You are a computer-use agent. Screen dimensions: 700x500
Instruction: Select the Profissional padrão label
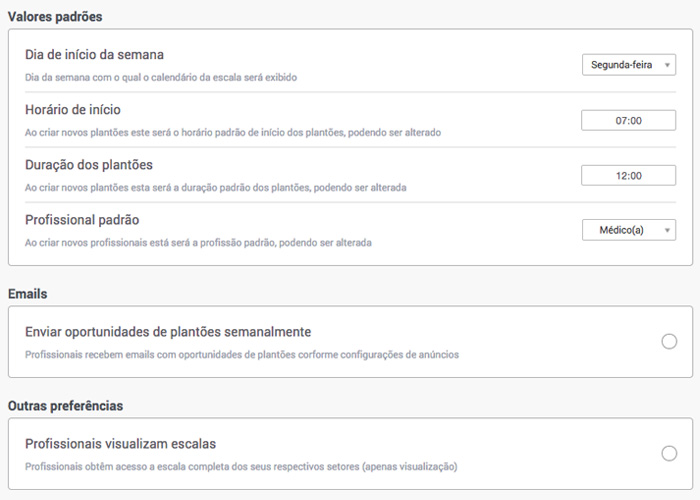tap(82, 219)
